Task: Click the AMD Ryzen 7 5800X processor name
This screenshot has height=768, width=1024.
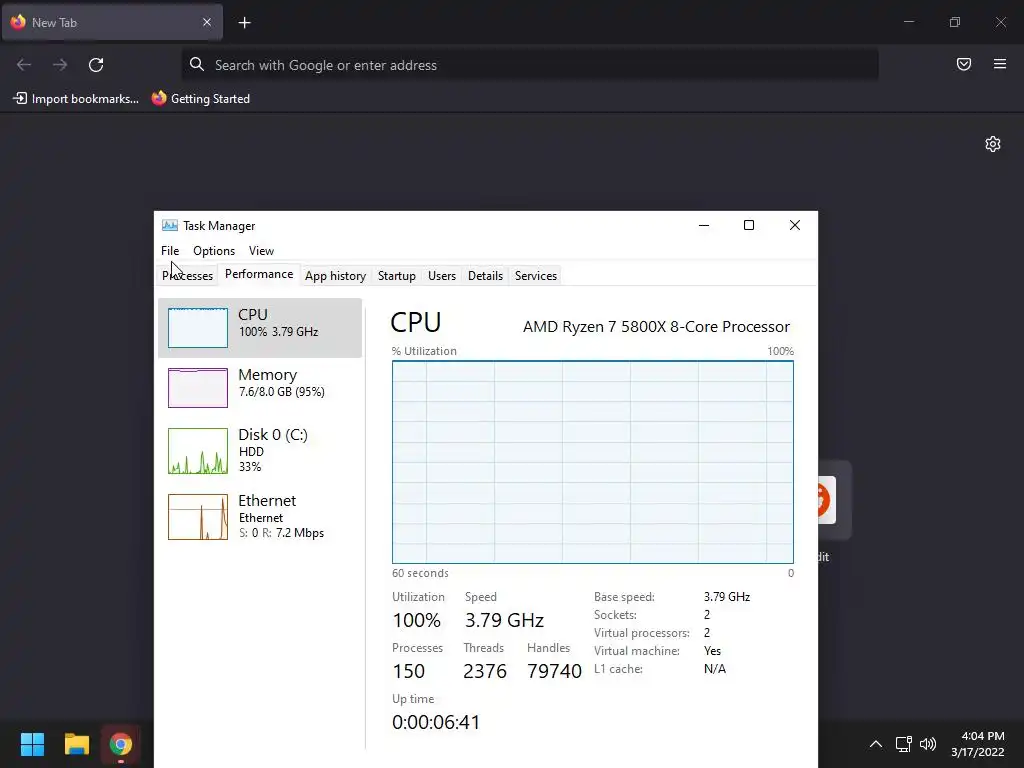Action: click(x=656, y=327)
